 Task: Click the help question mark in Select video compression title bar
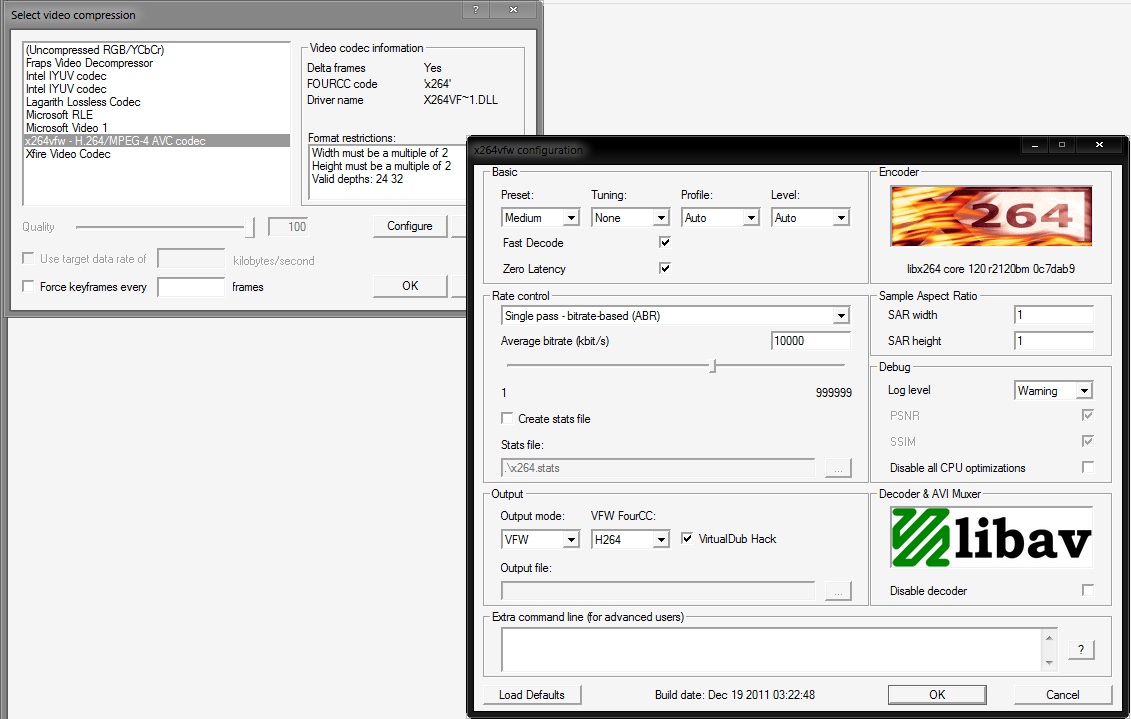pos(475,9)
